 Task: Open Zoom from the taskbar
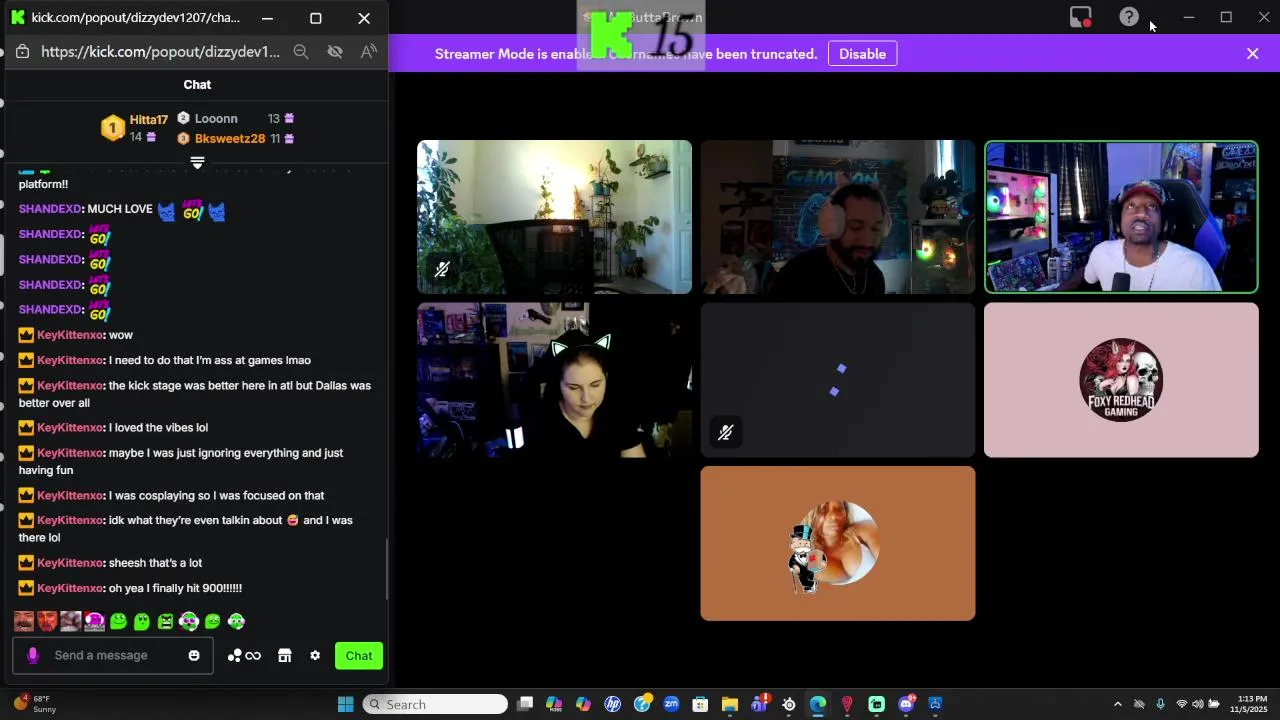(671, 704)
